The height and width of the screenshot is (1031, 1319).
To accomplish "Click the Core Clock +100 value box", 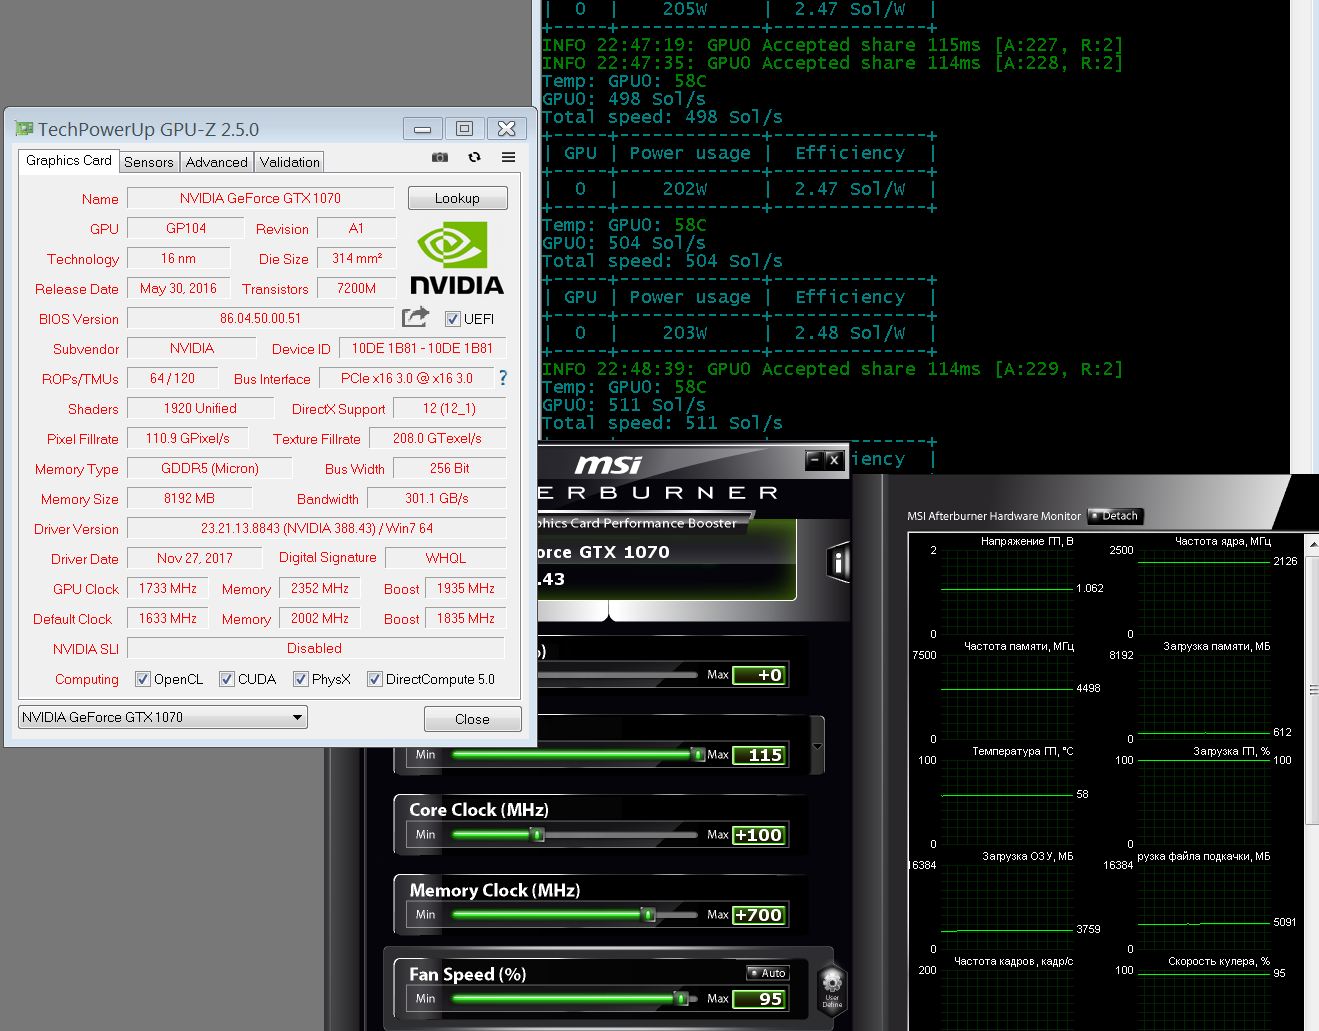I will point(759,835).
